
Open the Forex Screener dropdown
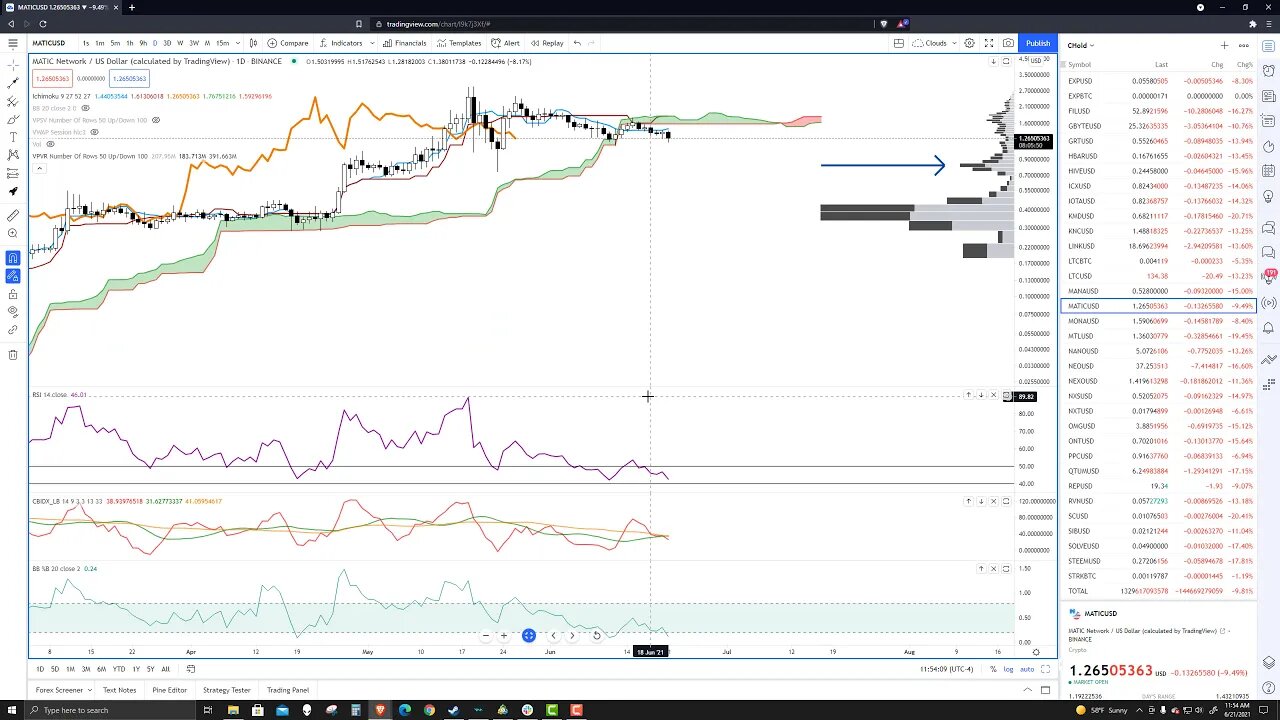pyautogui.click(x=64, y=690)
